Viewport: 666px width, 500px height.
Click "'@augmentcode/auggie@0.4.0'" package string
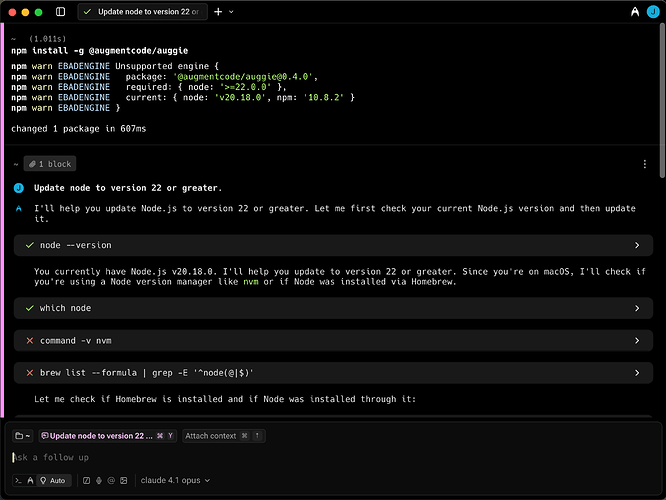point(243,77)
